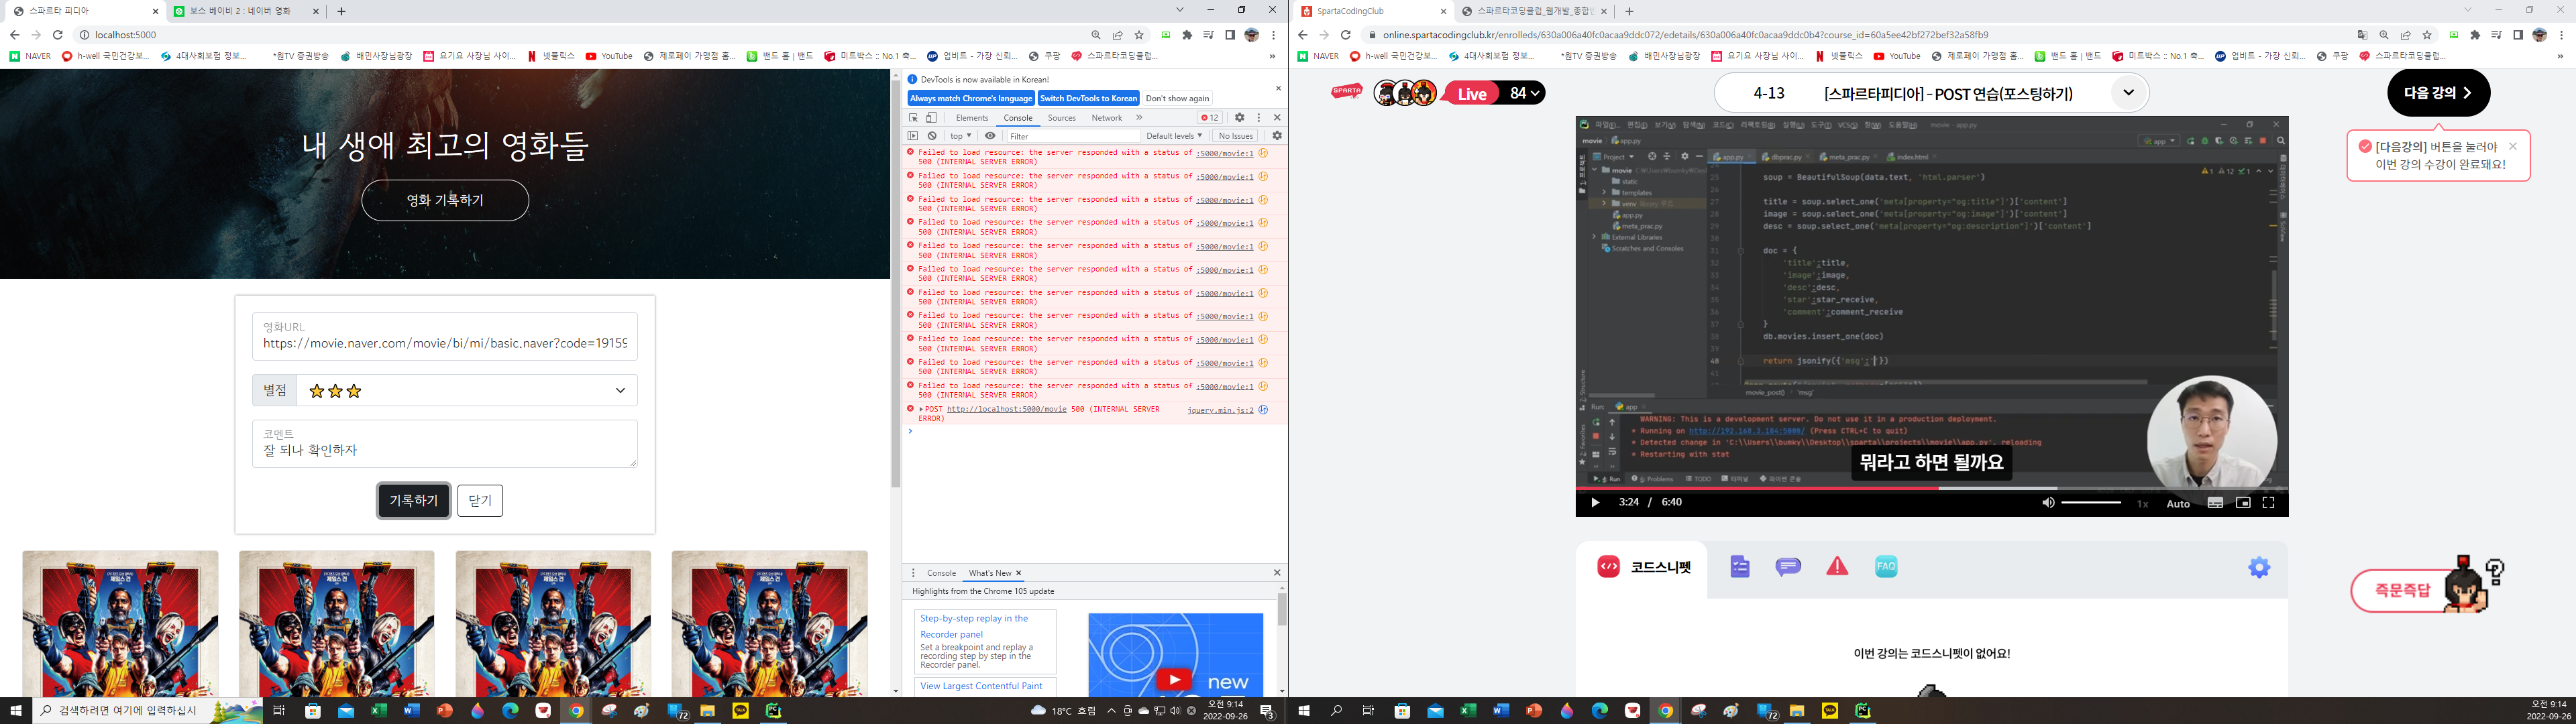This screenshot has height=724, width=2576.
Task: Open DevTools settings gear next to error count
Action: coord(1239,118)
